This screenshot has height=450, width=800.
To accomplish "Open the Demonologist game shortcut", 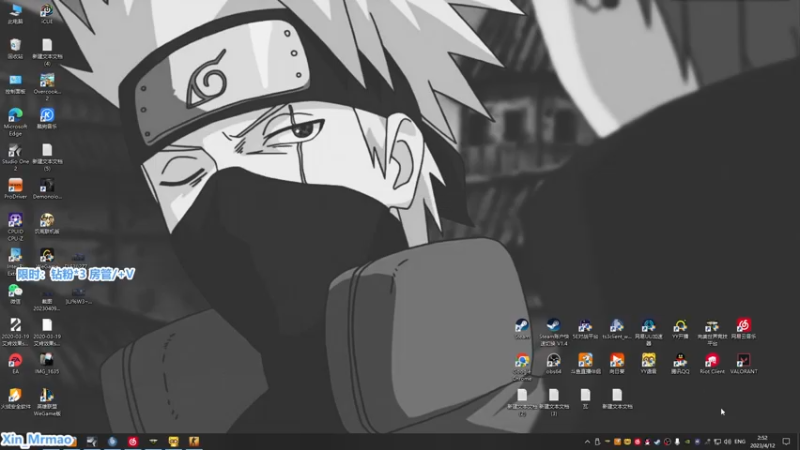I will point(47,188).
